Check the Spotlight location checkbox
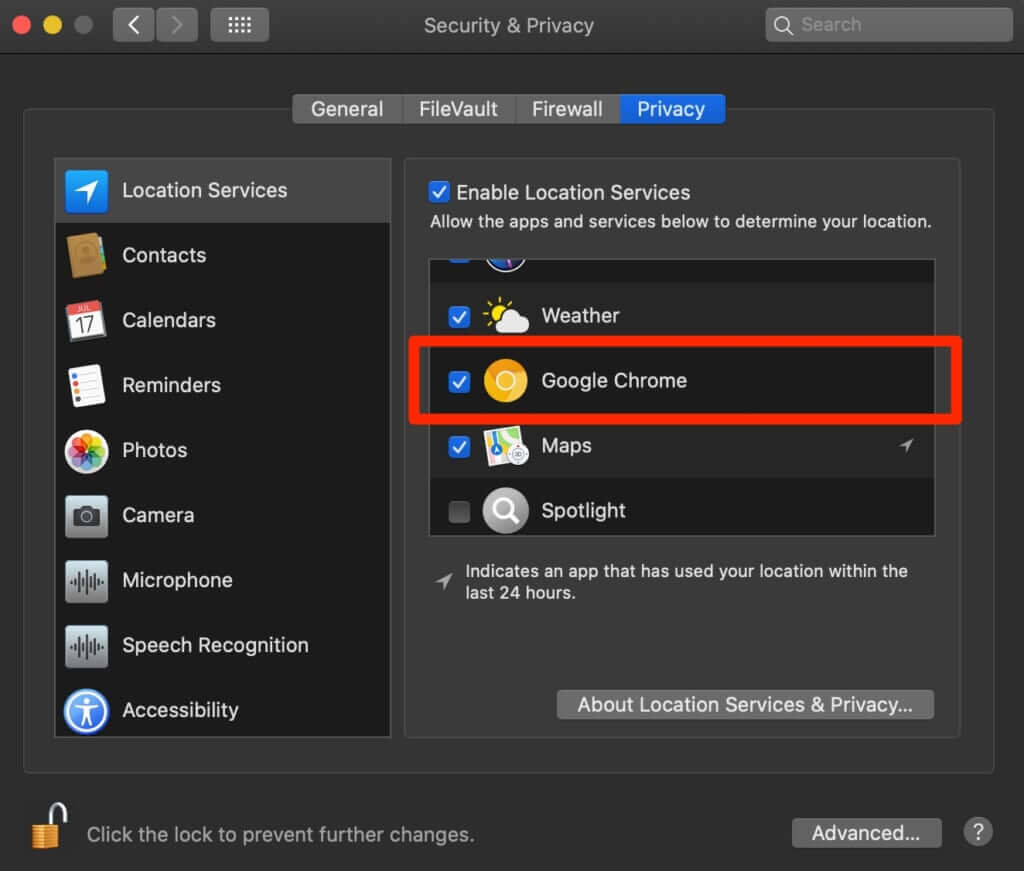1024x871 pixels. point(459,511)
